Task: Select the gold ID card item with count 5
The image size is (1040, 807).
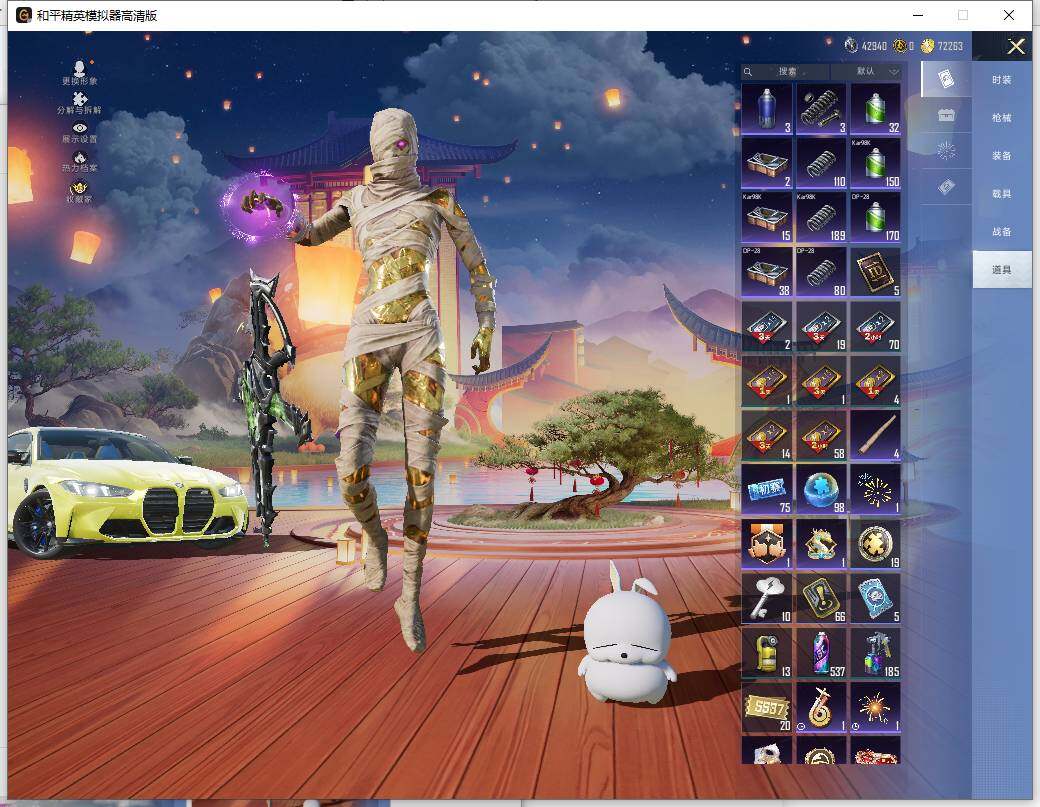Action: tap(876, 272)
